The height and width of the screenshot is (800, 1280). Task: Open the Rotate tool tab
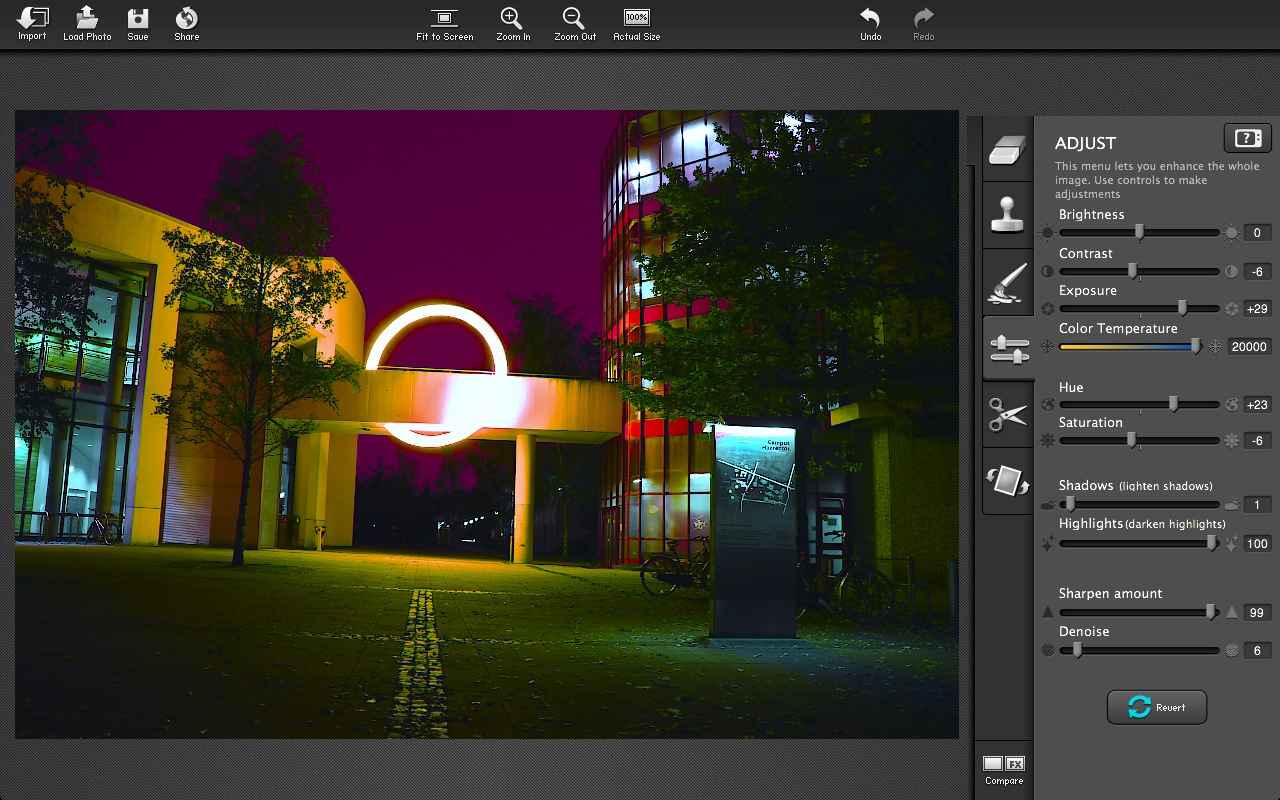pyautogui.click(x=1007, y=481)
